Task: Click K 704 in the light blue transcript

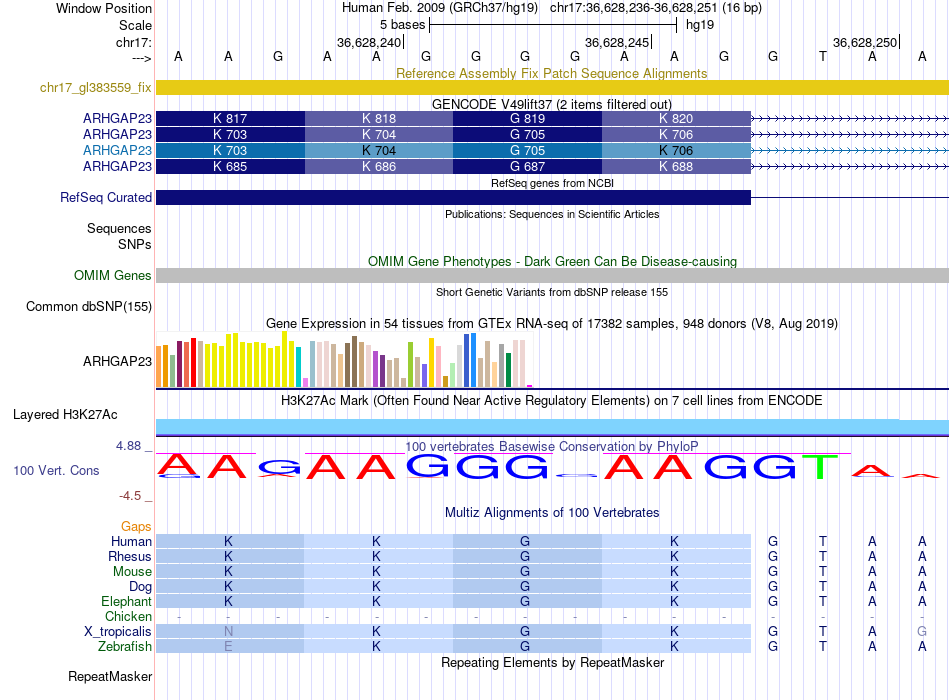Action: point(379,150)
